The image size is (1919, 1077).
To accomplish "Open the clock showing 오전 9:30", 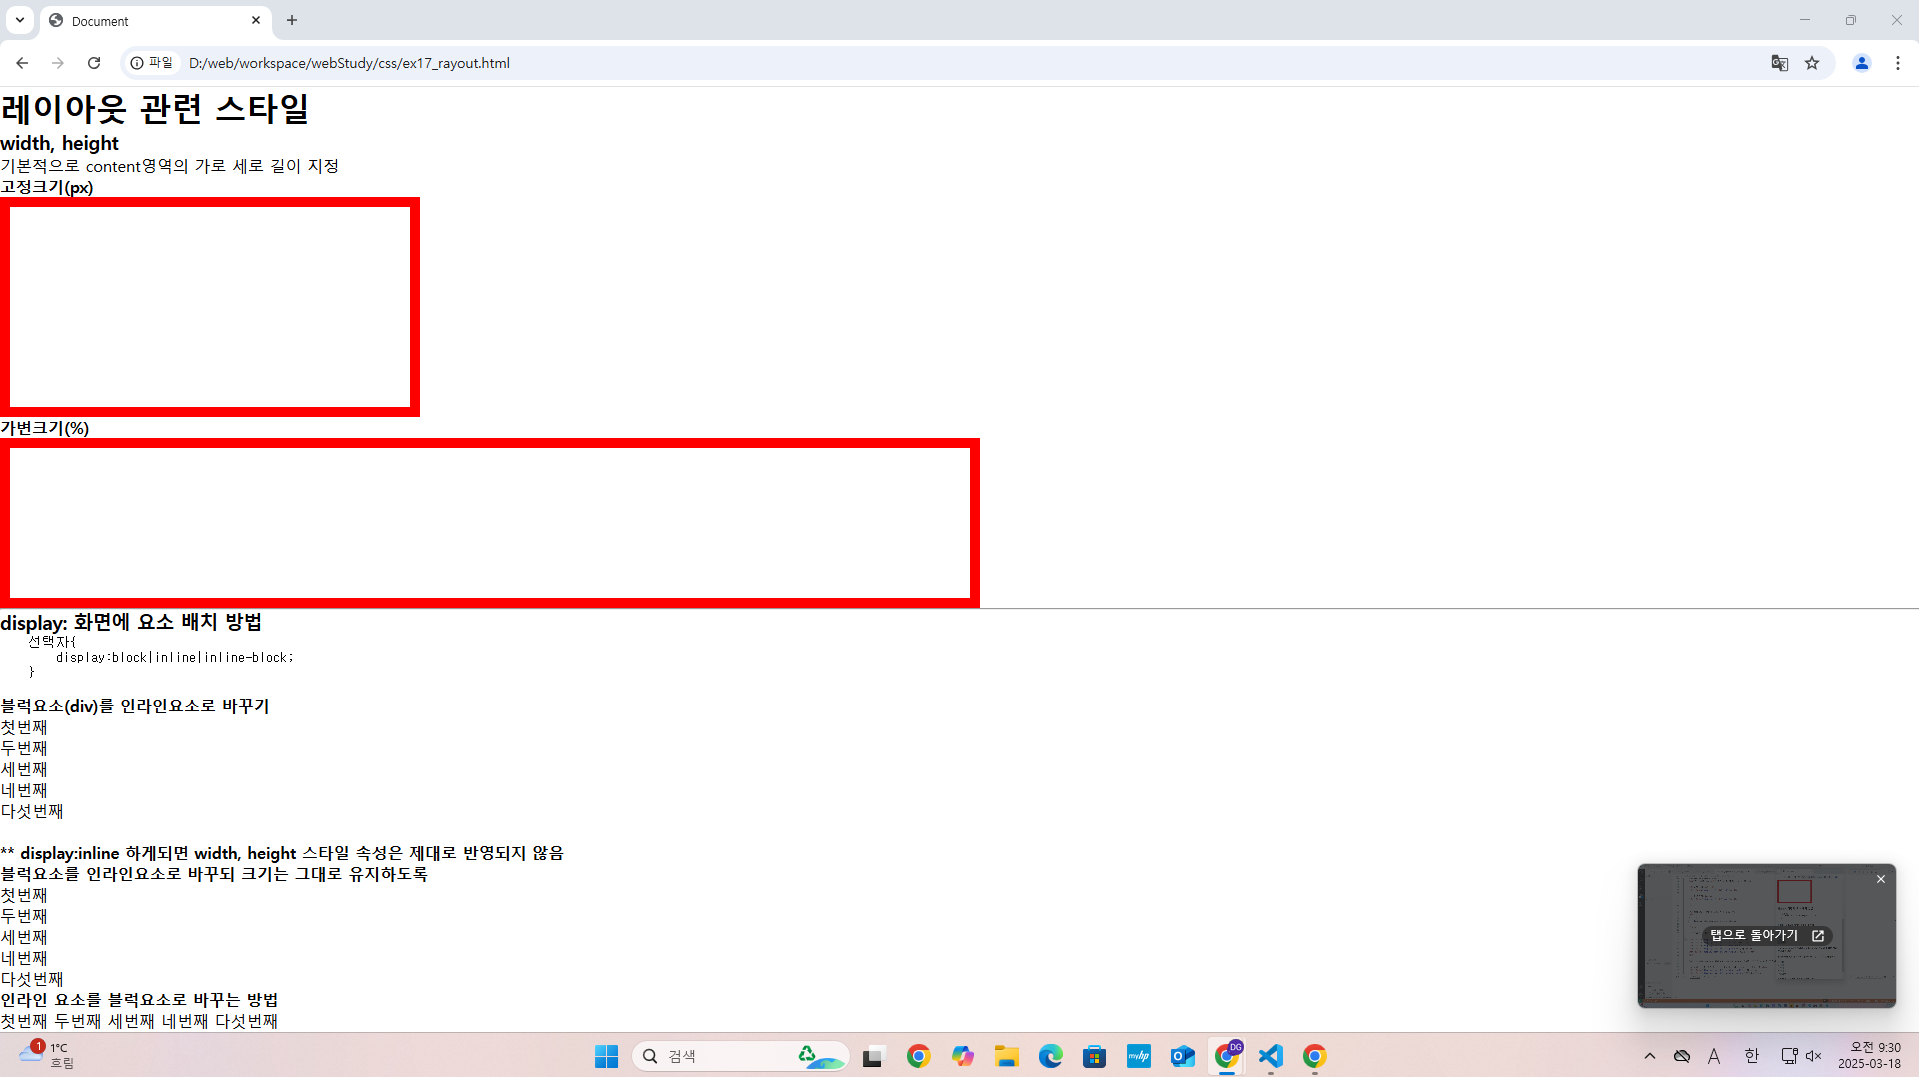I will [1869, 1055].
